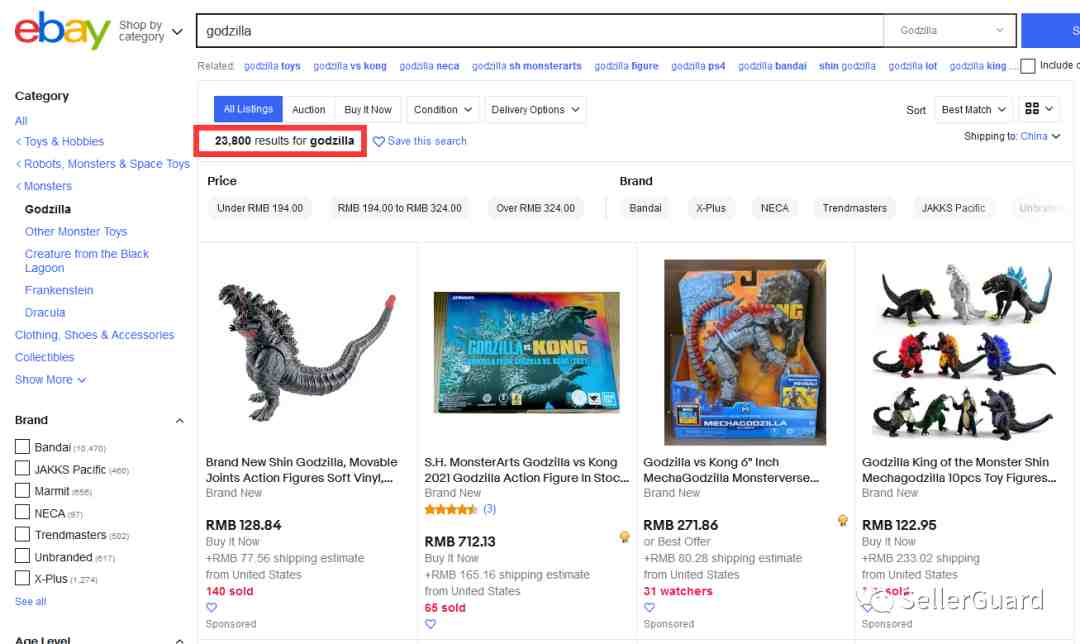This screenshot has width=1080, height=644.
Task: Switch to the Buy It Now tab
Action: pyautogui.click(x=368, y=110)
